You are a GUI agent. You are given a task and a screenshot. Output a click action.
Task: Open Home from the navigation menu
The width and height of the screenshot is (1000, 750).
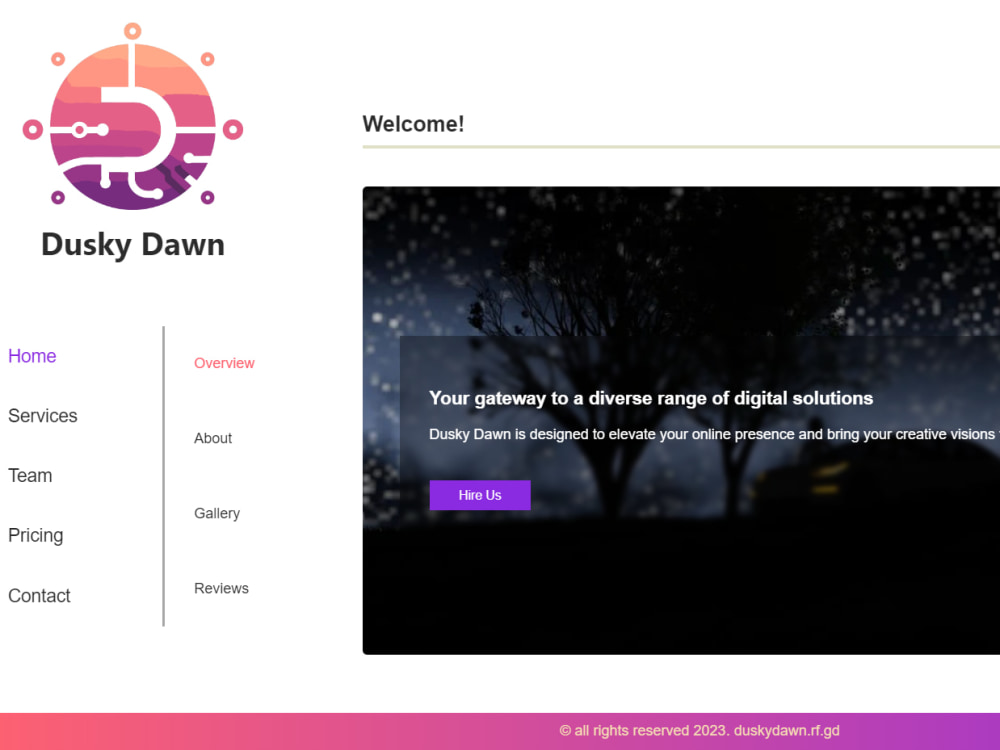(32, 356)
